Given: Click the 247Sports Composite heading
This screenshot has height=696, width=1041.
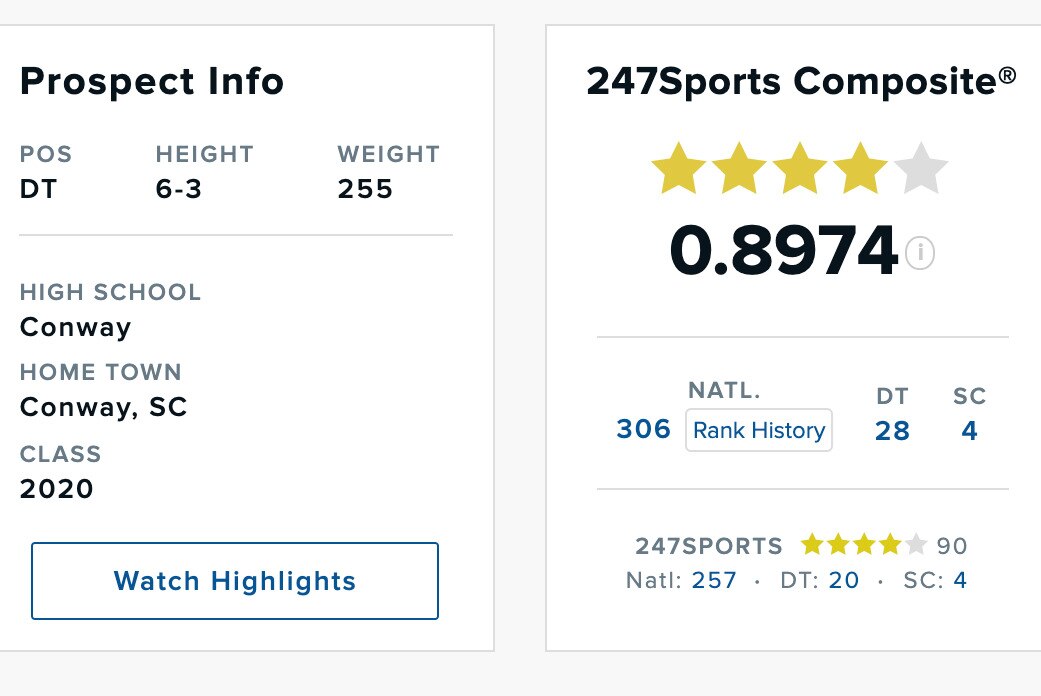Looking at the screenshot, I should 801,81.
